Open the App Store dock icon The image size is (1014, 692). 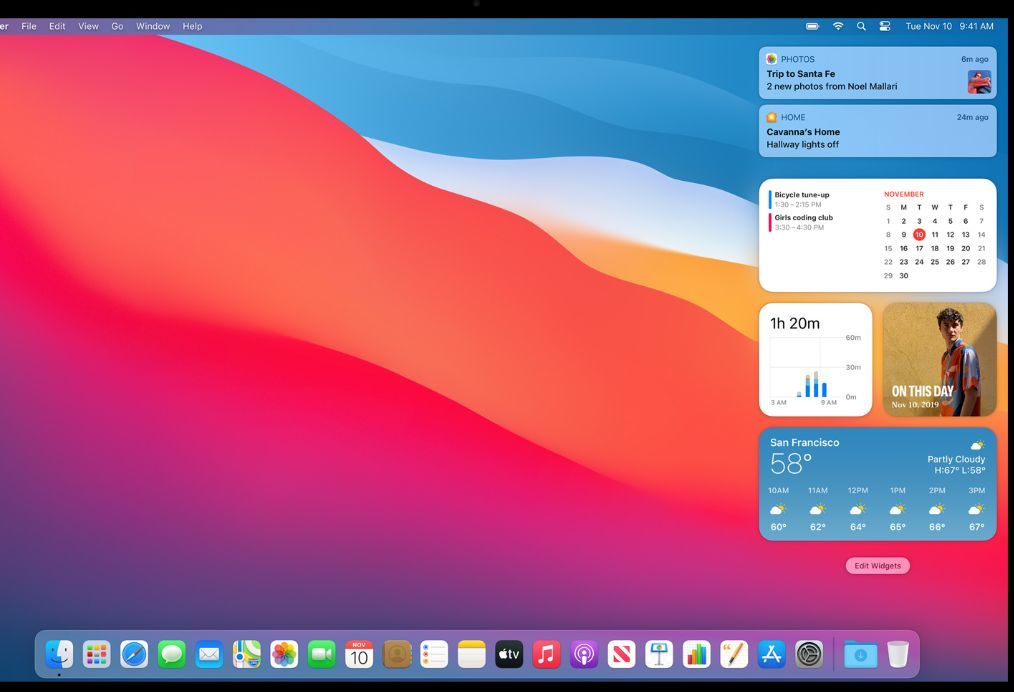[x=771, y=654]
